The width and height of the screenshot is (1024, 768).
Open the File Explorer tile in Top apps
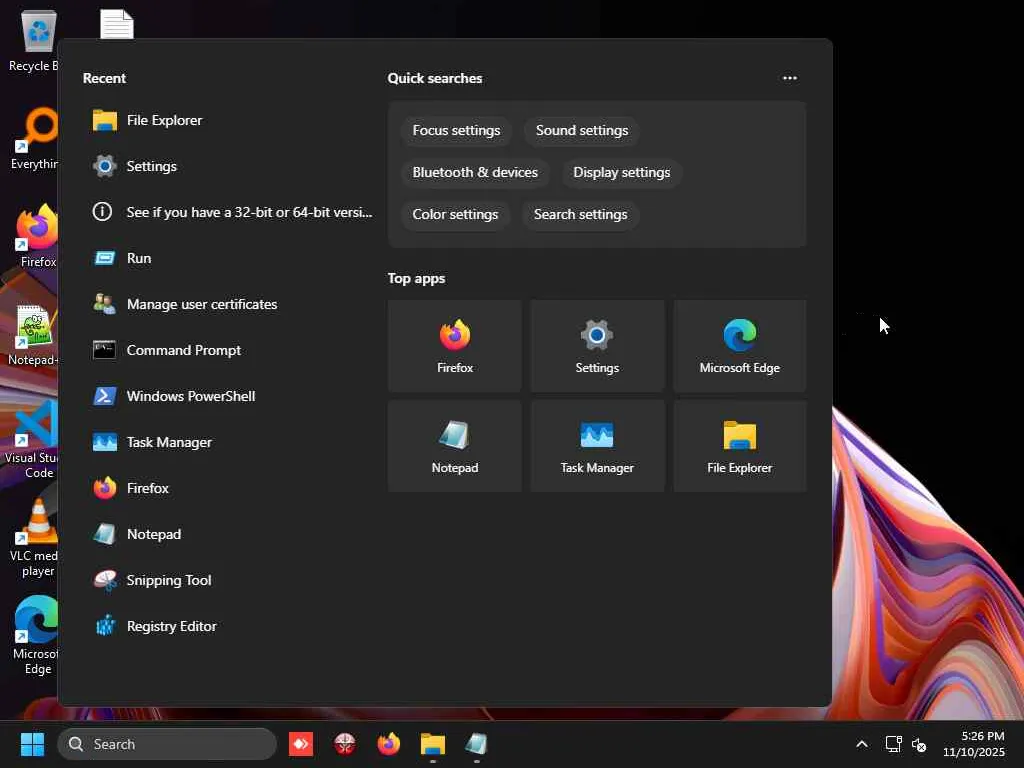[x=740, y=446]
